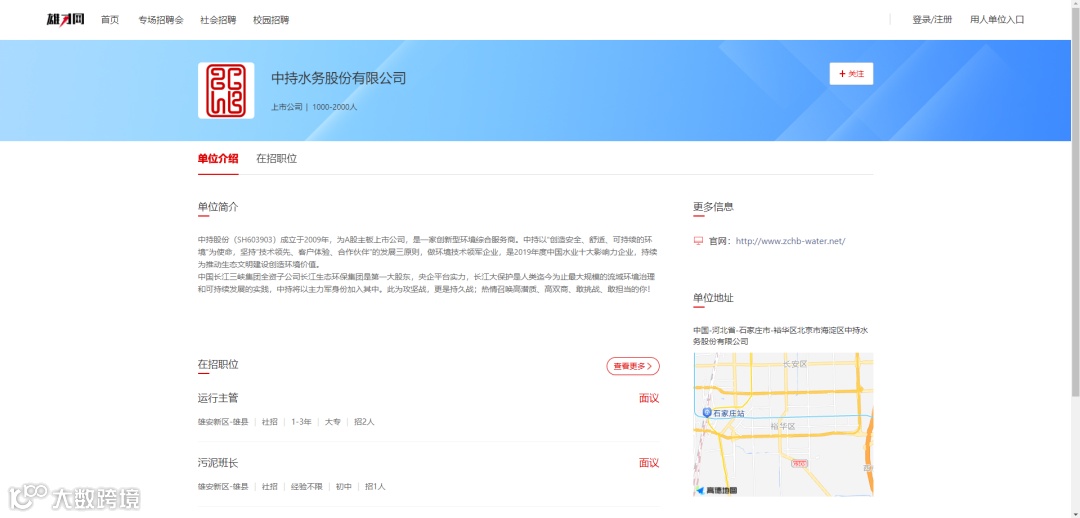Click the company seal logo image
Viewport: 1080px width, 518px height.
pos(226,90)
